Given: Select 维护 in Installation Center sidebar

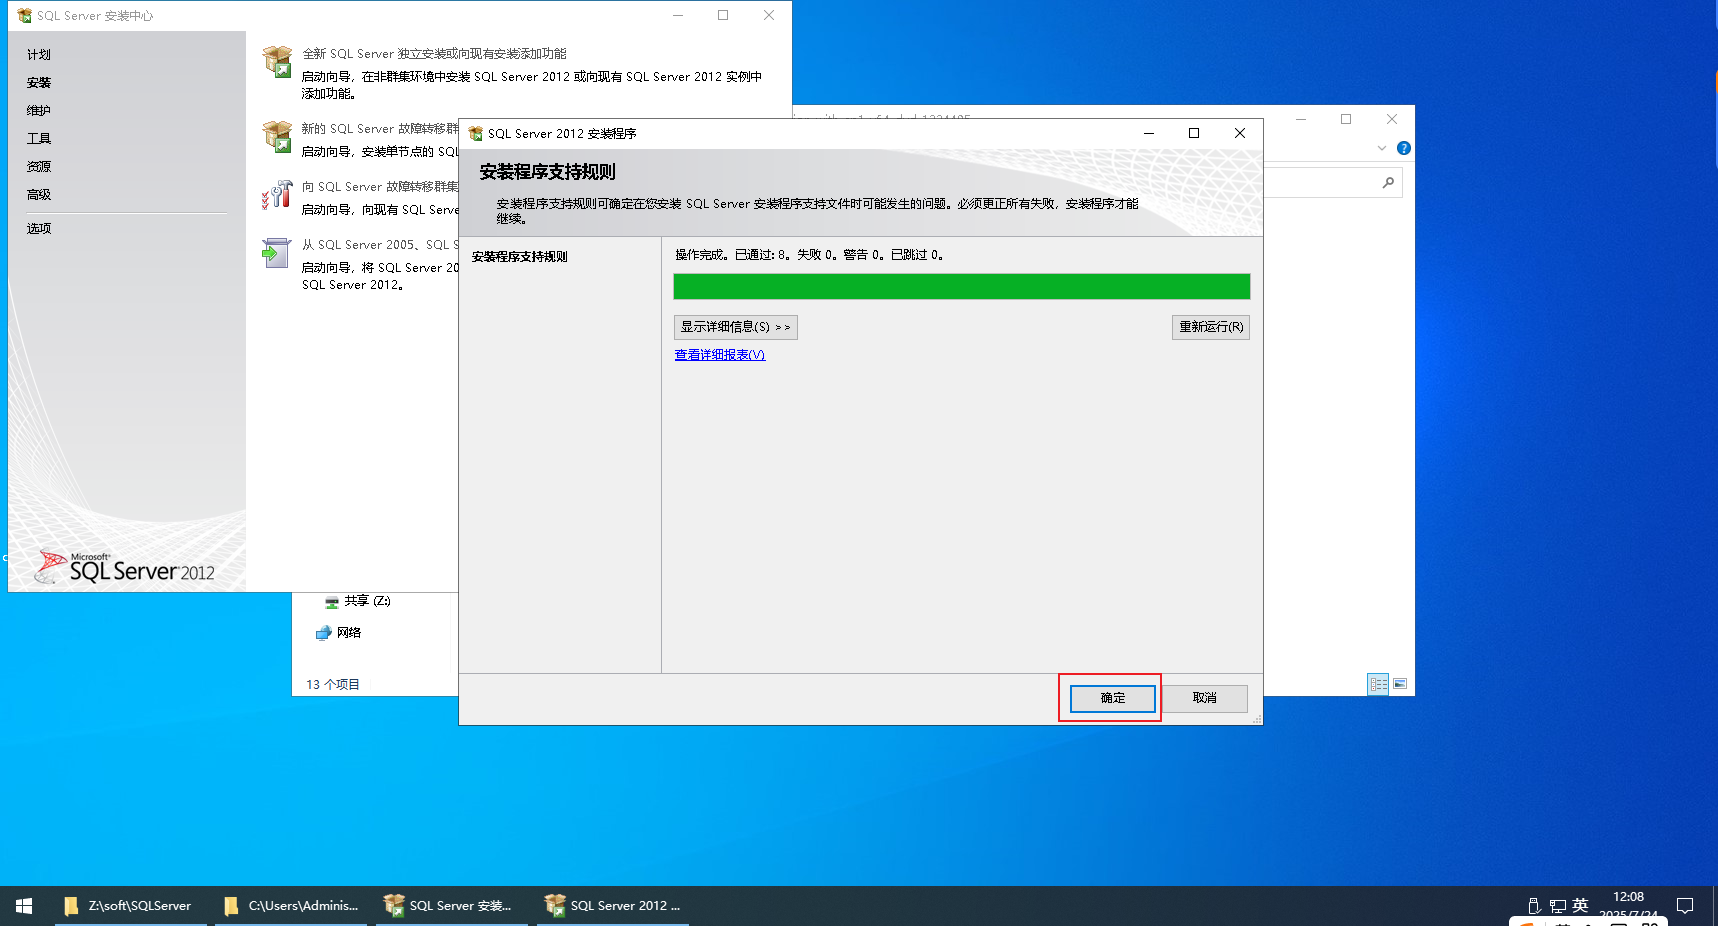Looking at the screenshot, I should point(39,111).
